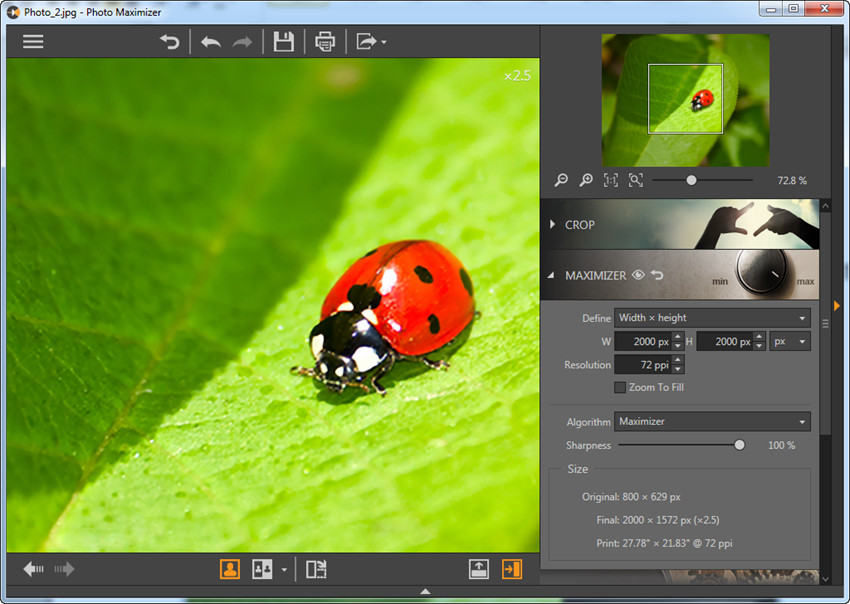850x604 pixels.
Task: Save the photo with floppy icon
Action: [x=284, y=42]
